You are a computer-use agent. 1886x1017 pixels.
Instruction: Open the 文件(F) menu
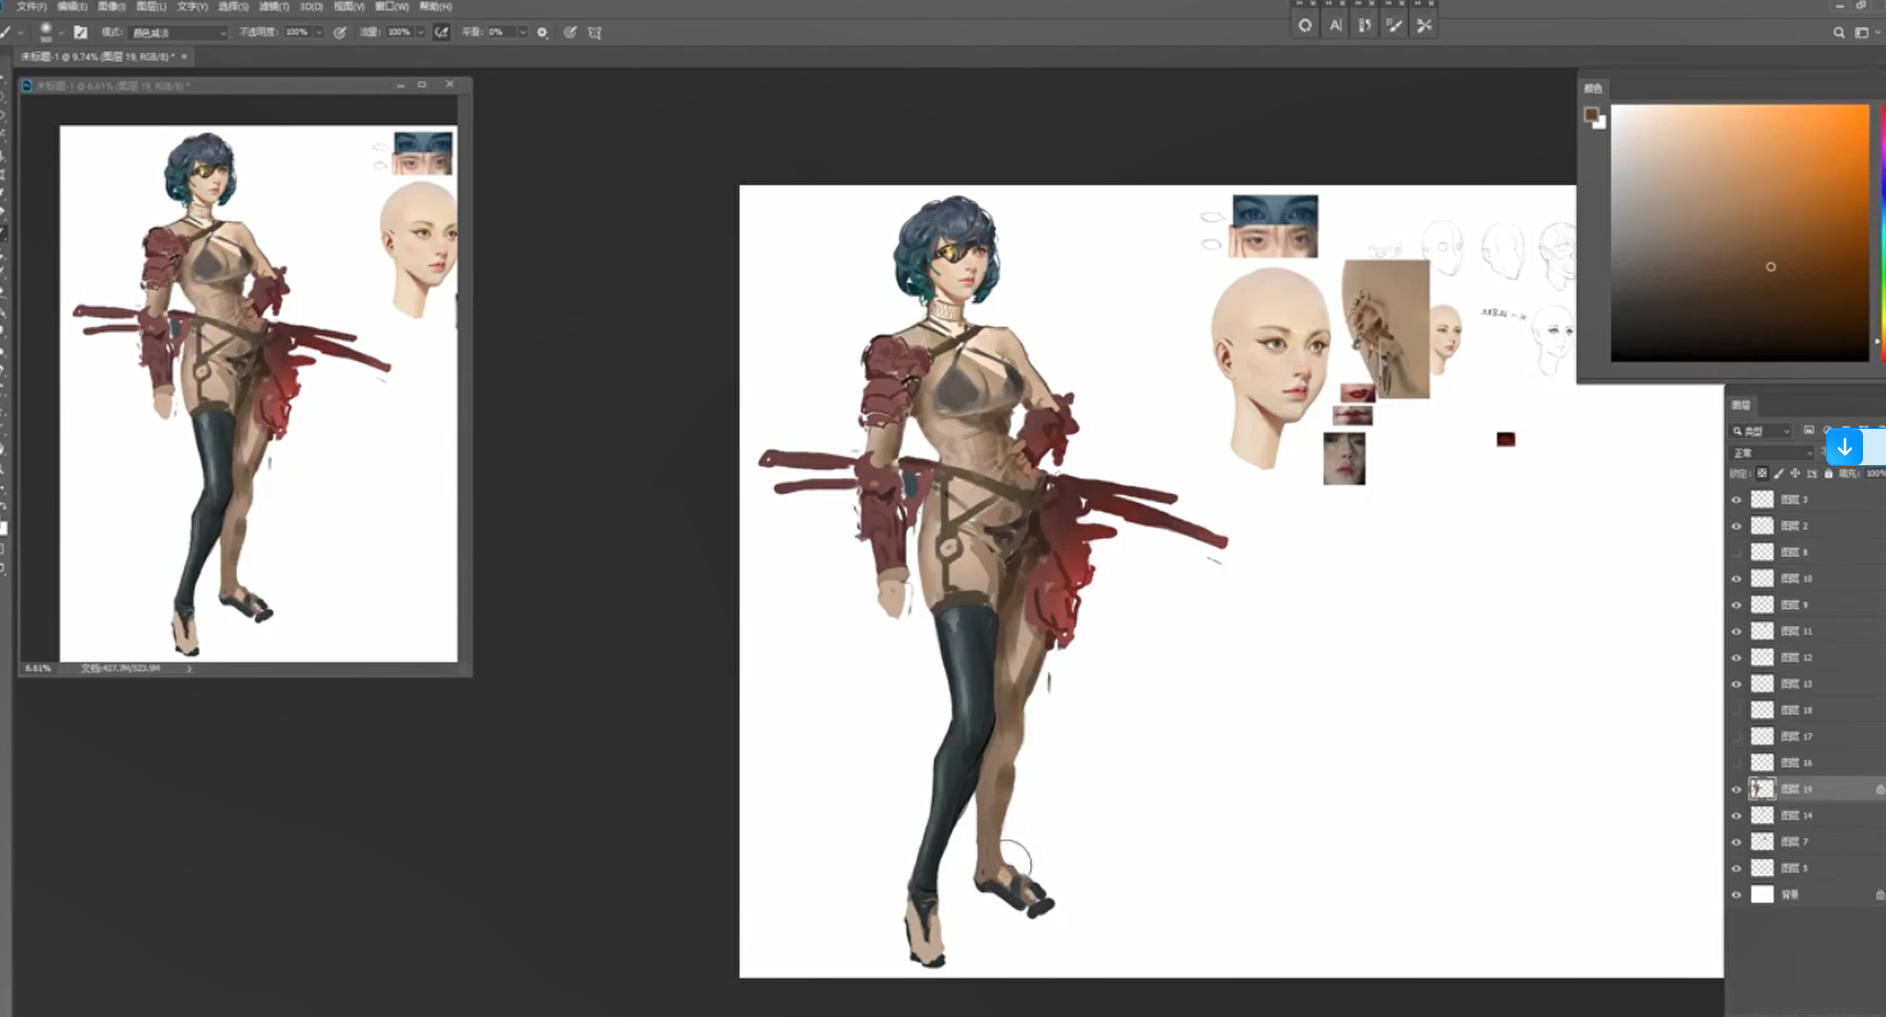pos(31,6)
